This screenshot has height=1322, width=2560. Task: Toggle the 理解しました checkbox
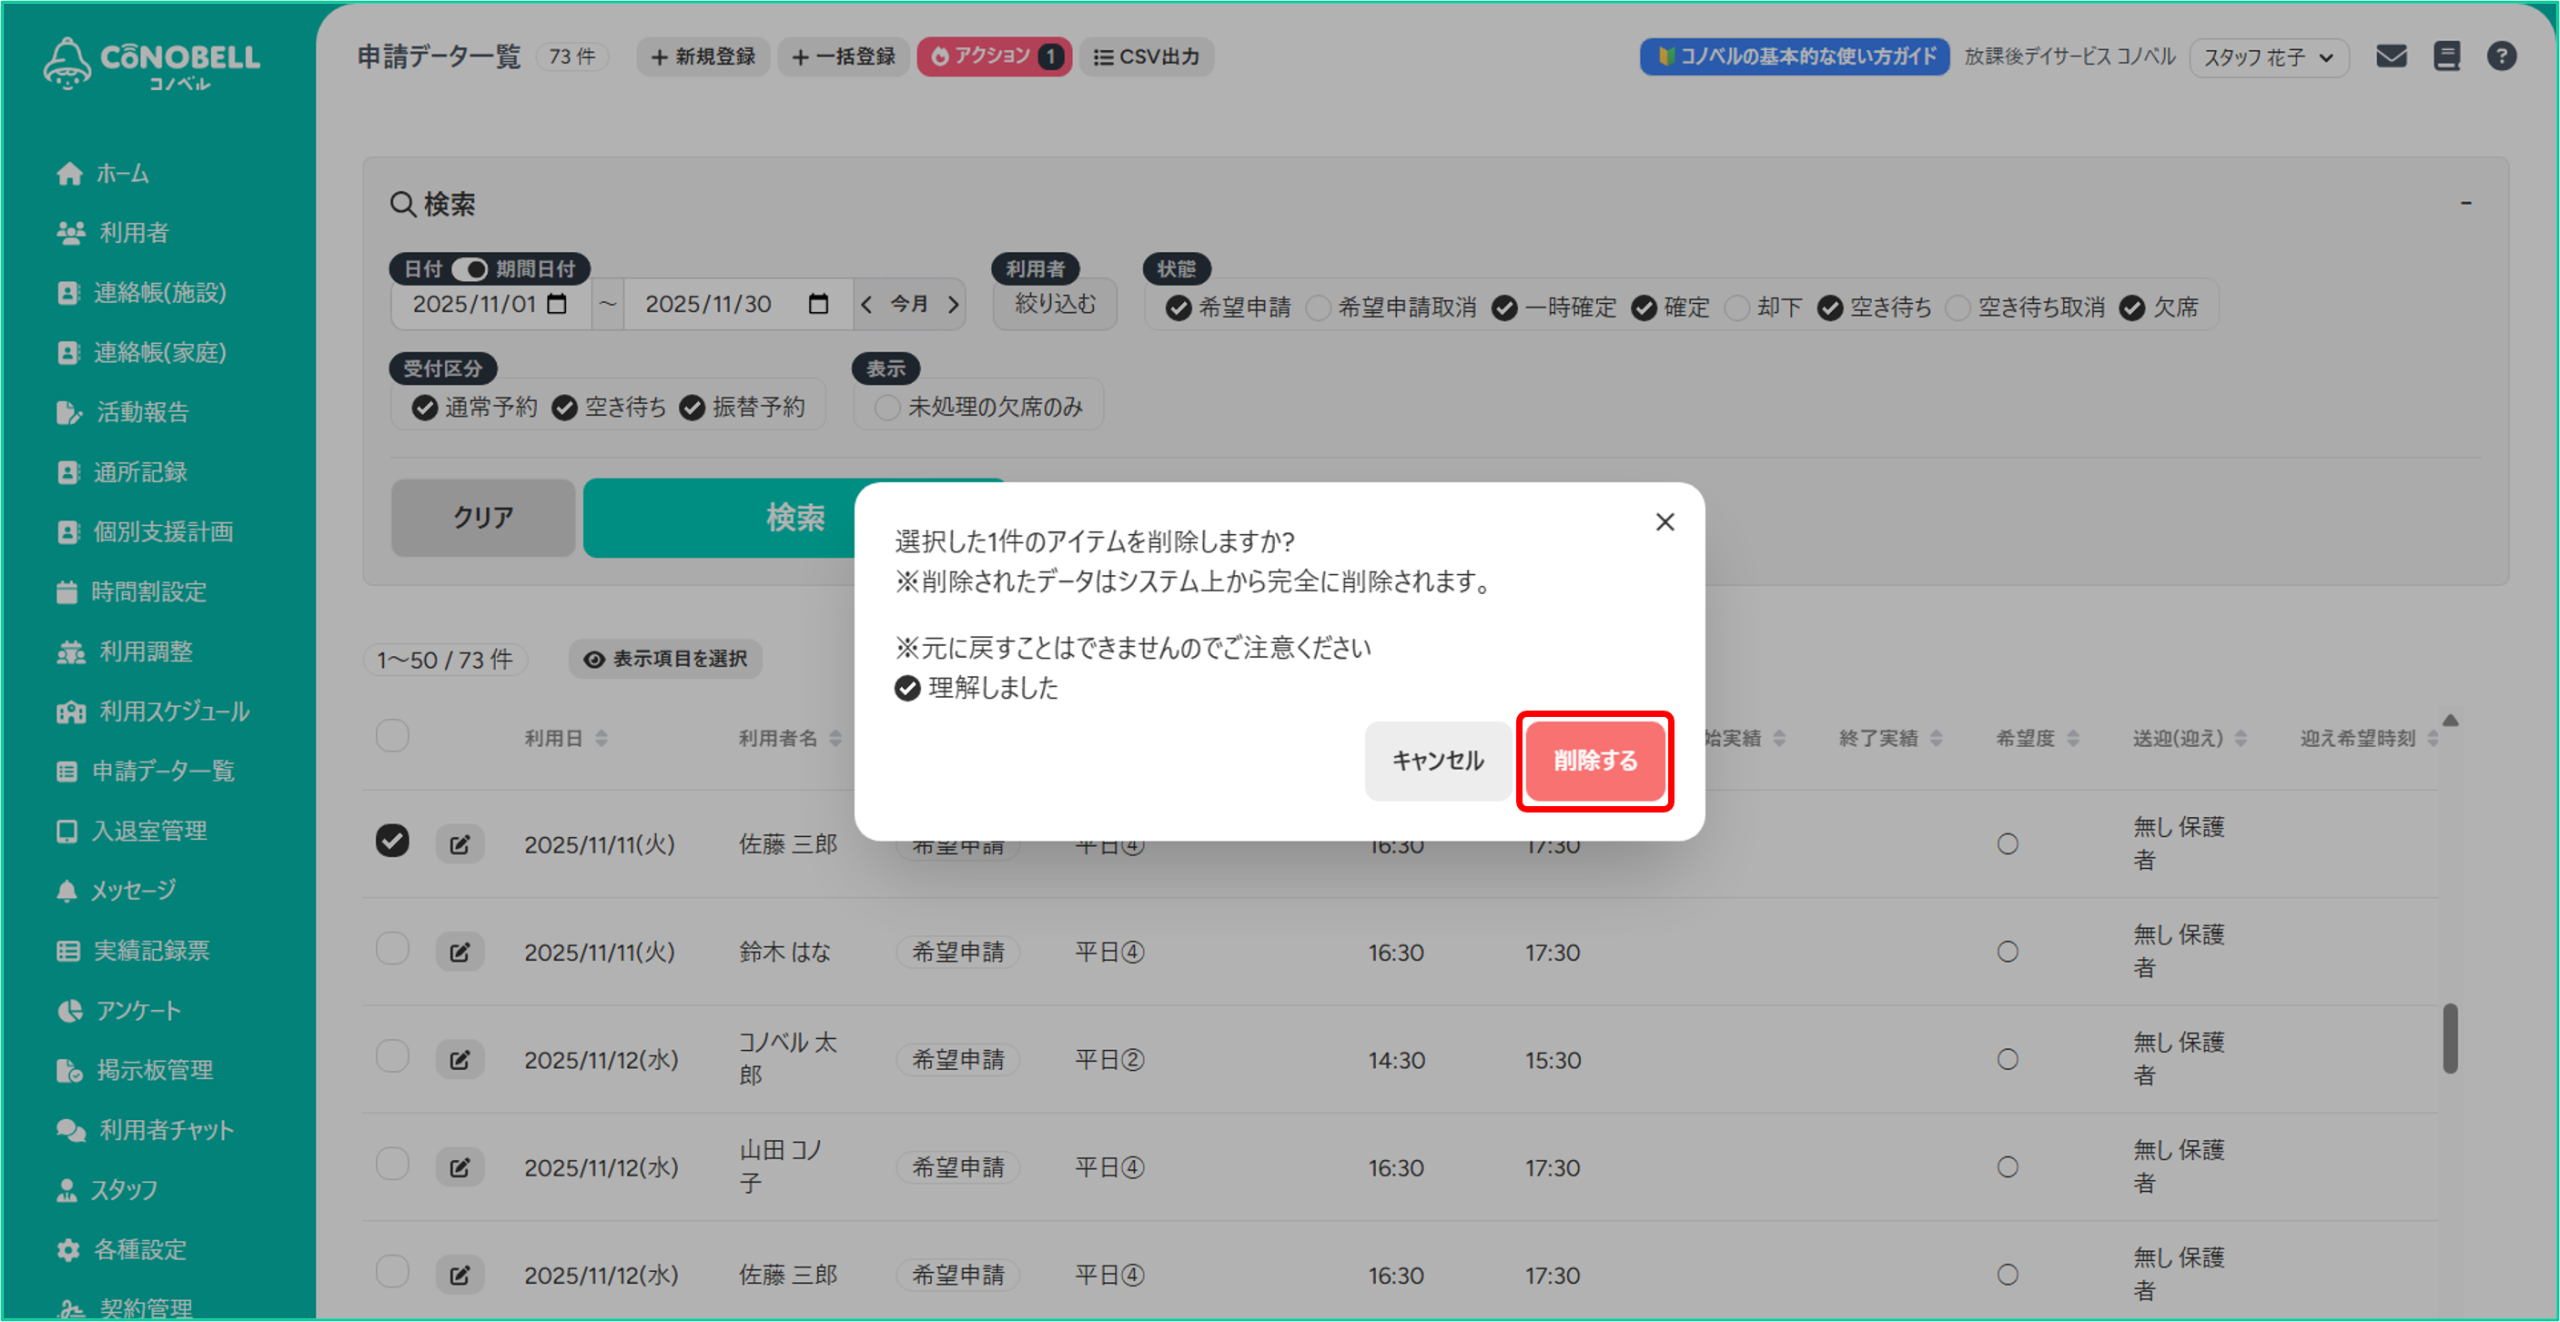click(907, 688)
